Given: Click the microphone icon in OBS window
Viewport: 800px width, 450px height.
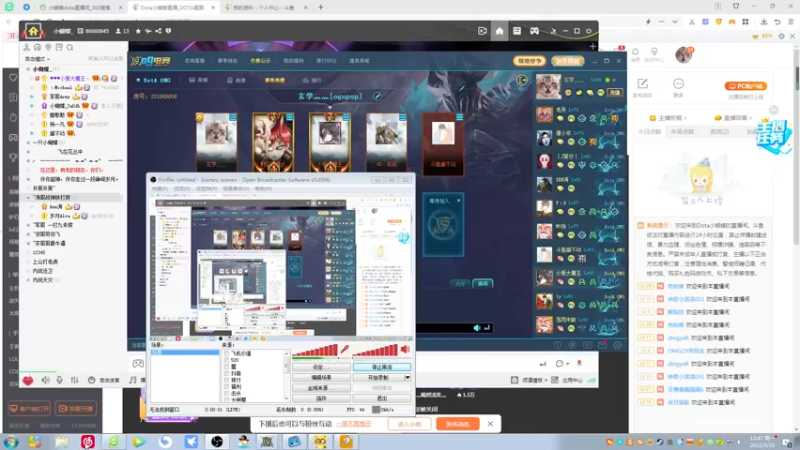Looking at the screenshot, I should (344, 349).
